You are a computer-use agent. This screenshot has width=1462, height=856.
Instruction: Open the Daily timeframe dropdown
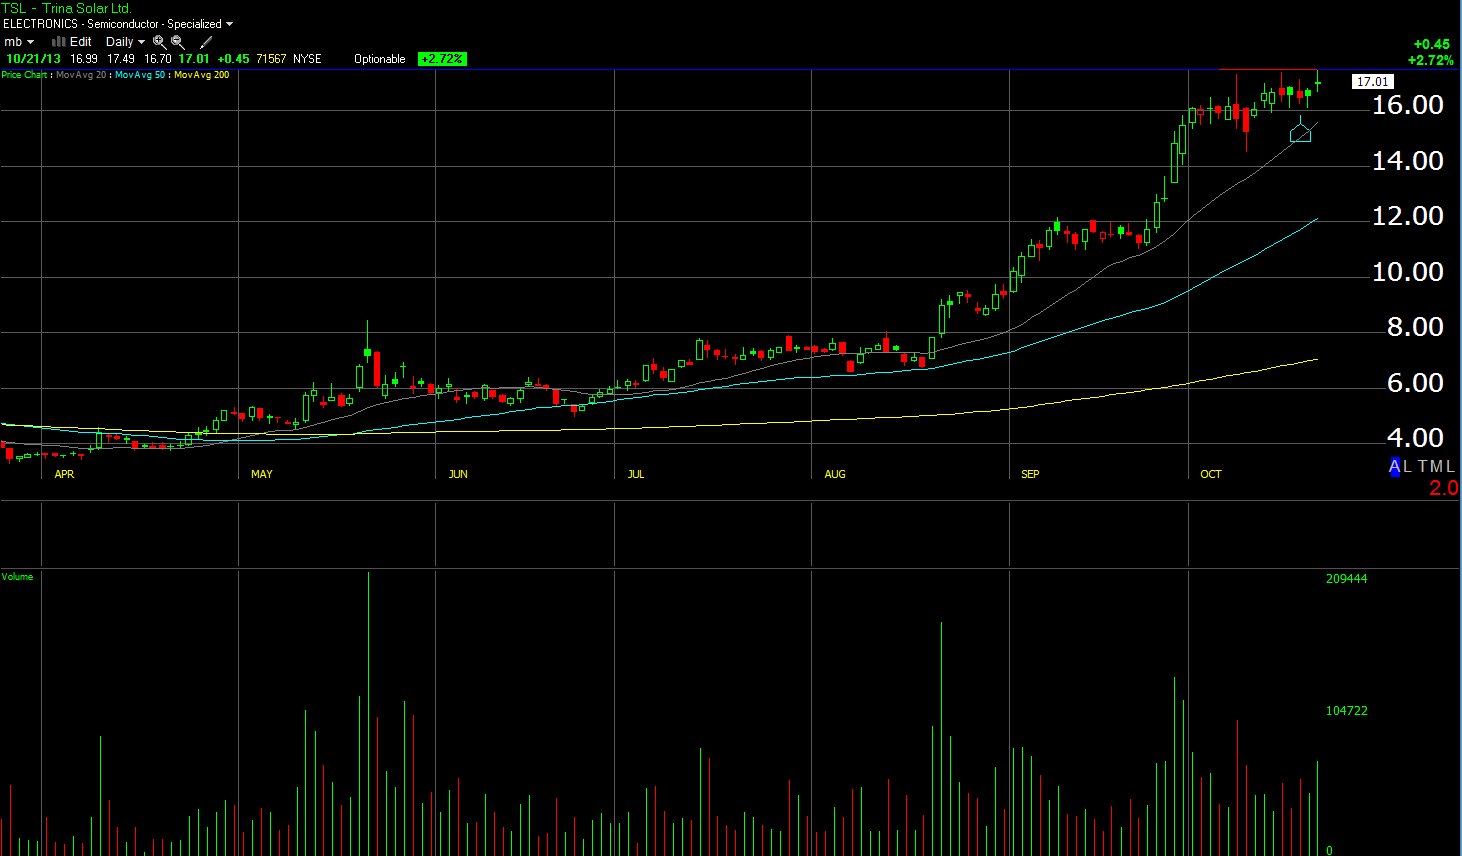(x=125, y=42)
